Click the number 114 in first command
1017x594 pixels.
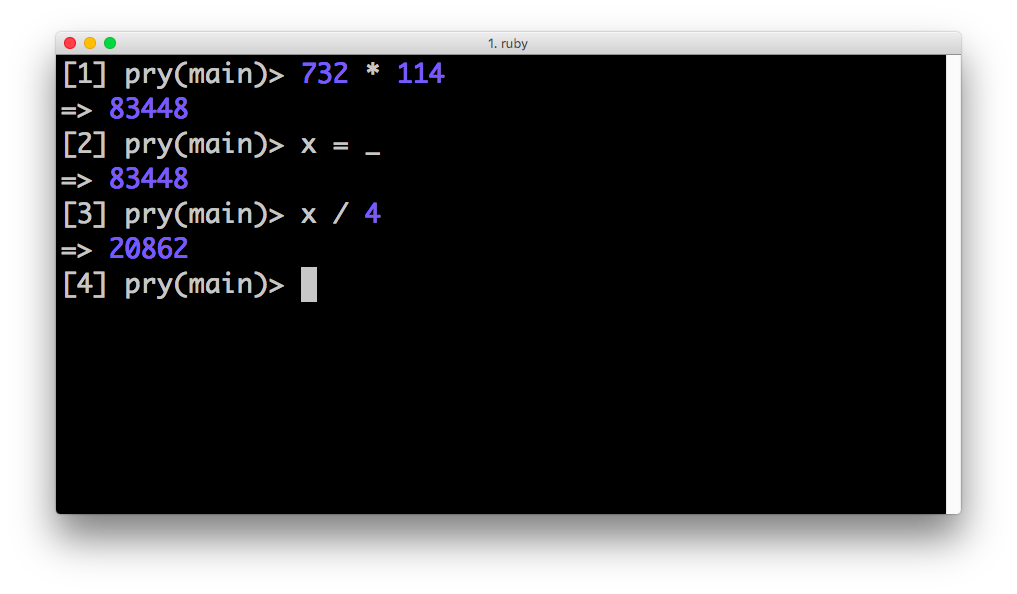(420, 73)
